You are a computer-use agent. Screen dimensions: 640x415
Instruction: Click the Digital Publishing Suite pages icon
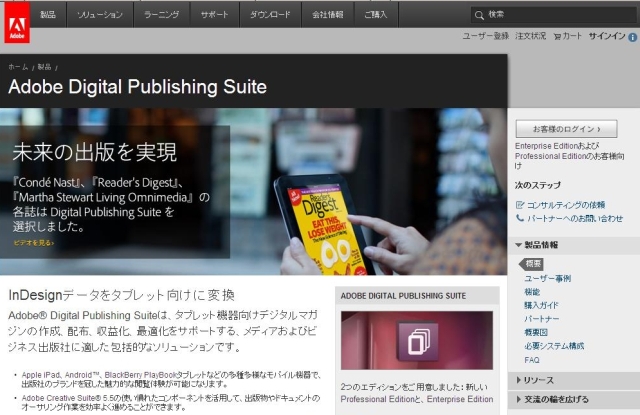click(418, 341)
